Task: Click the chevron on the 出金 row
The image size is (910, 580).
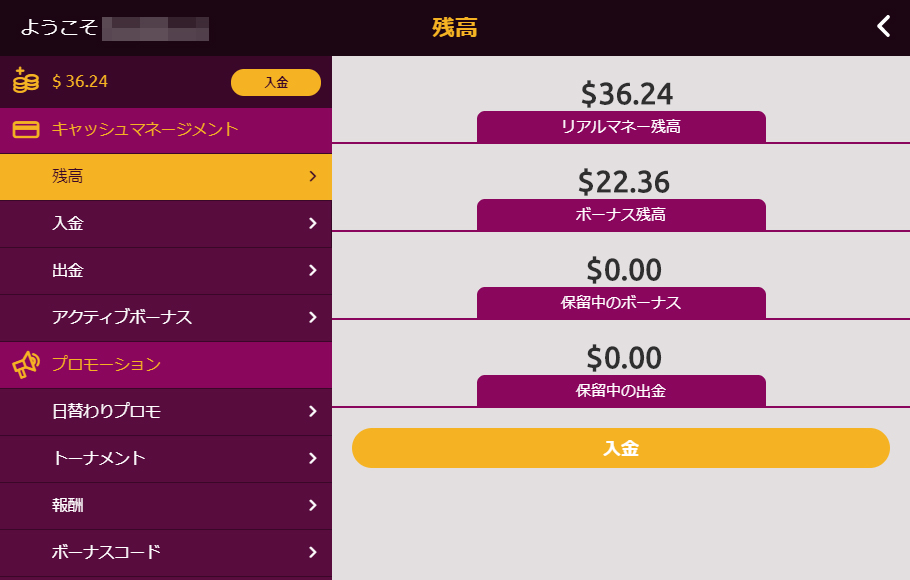Action: pyautogui.click(x=313, y=271)
